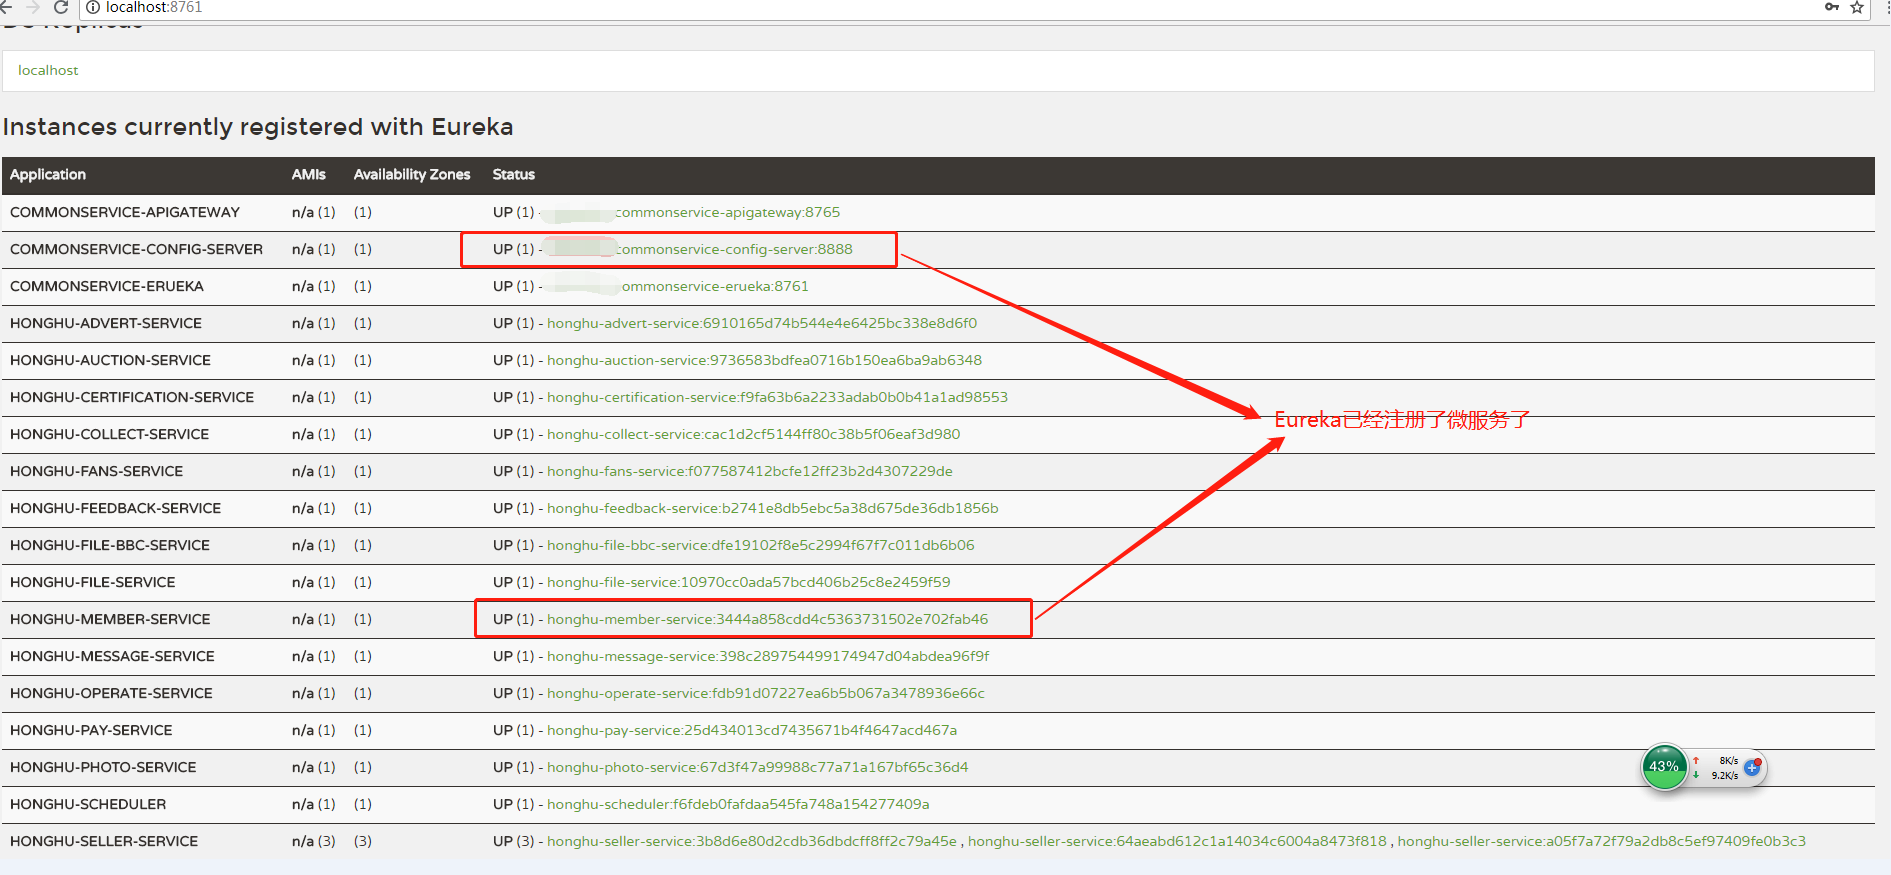The image size is (1891, 875).
Task: Open honghu-seller-service:64aeabd6 instance link
Action: click(1177, 841)
